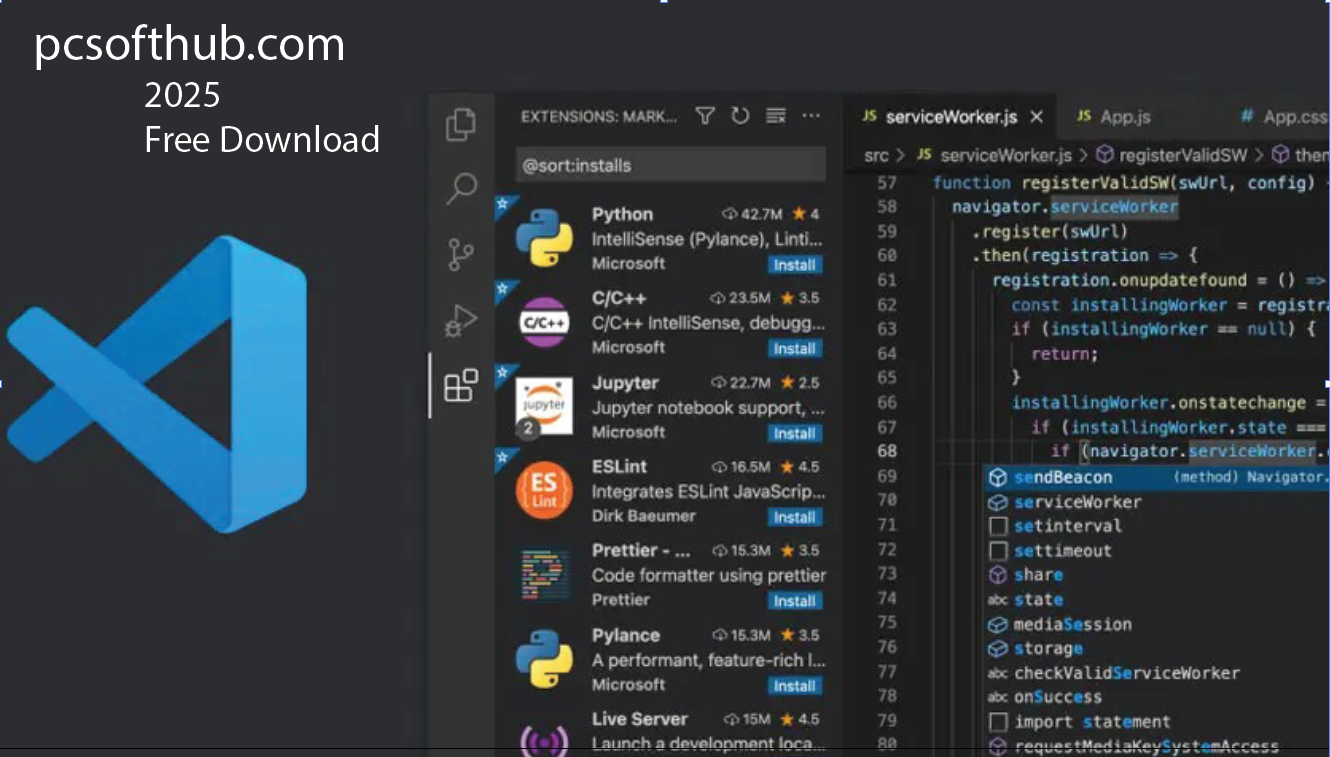Pick the state suggestion
The width and height of the screenshot is (1330, 757).
click(x=1157, y=600)
